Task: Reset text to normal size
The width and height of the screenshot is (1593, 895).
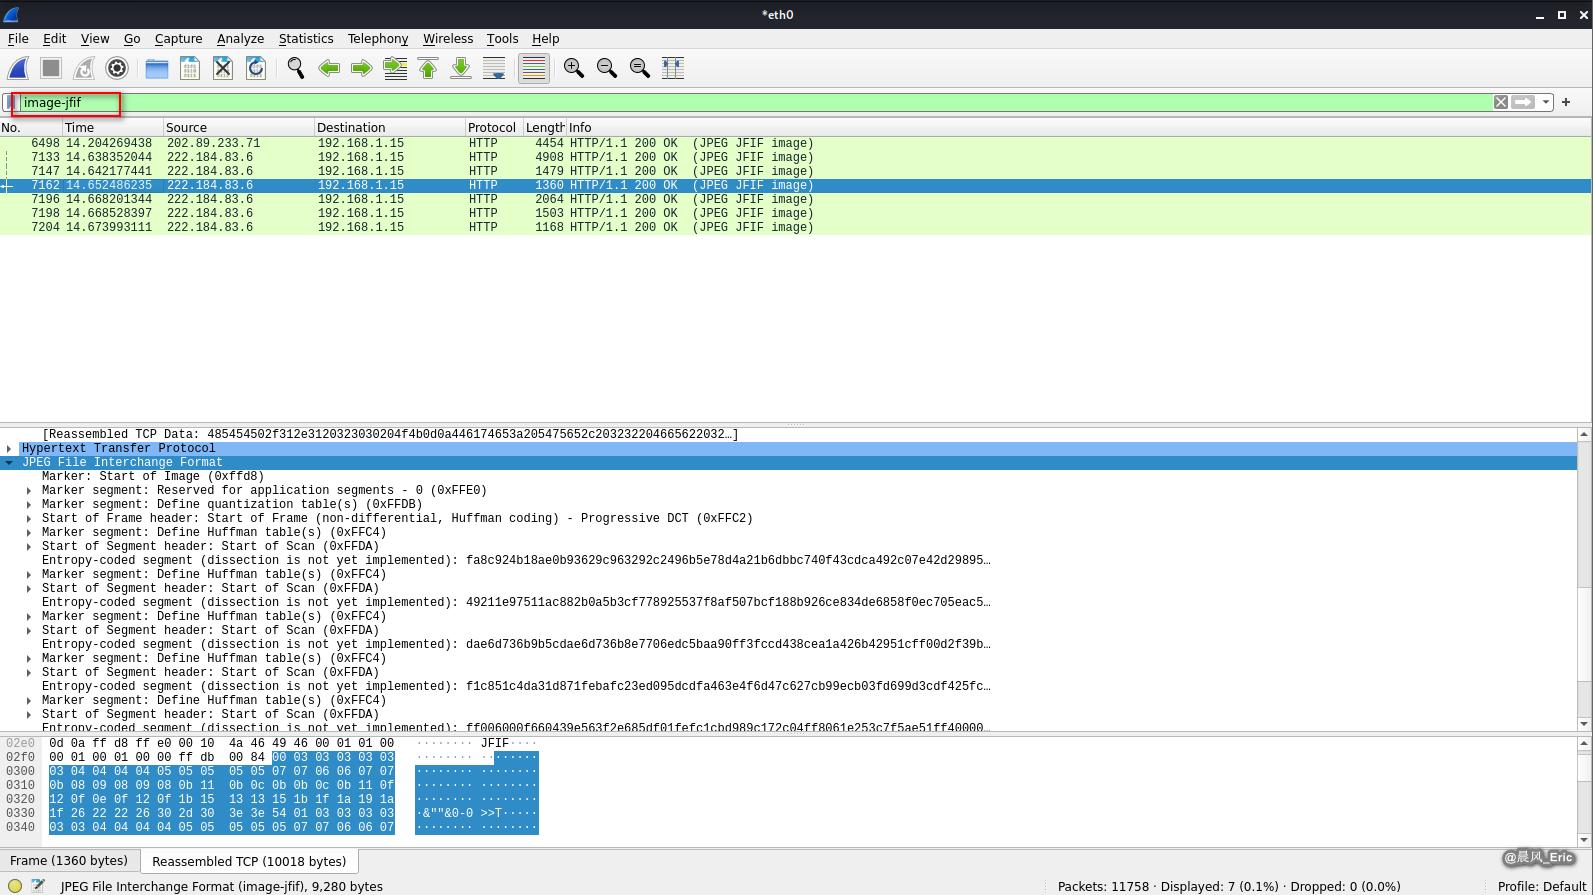Action: pyautogui.click(x=640, y=68)
